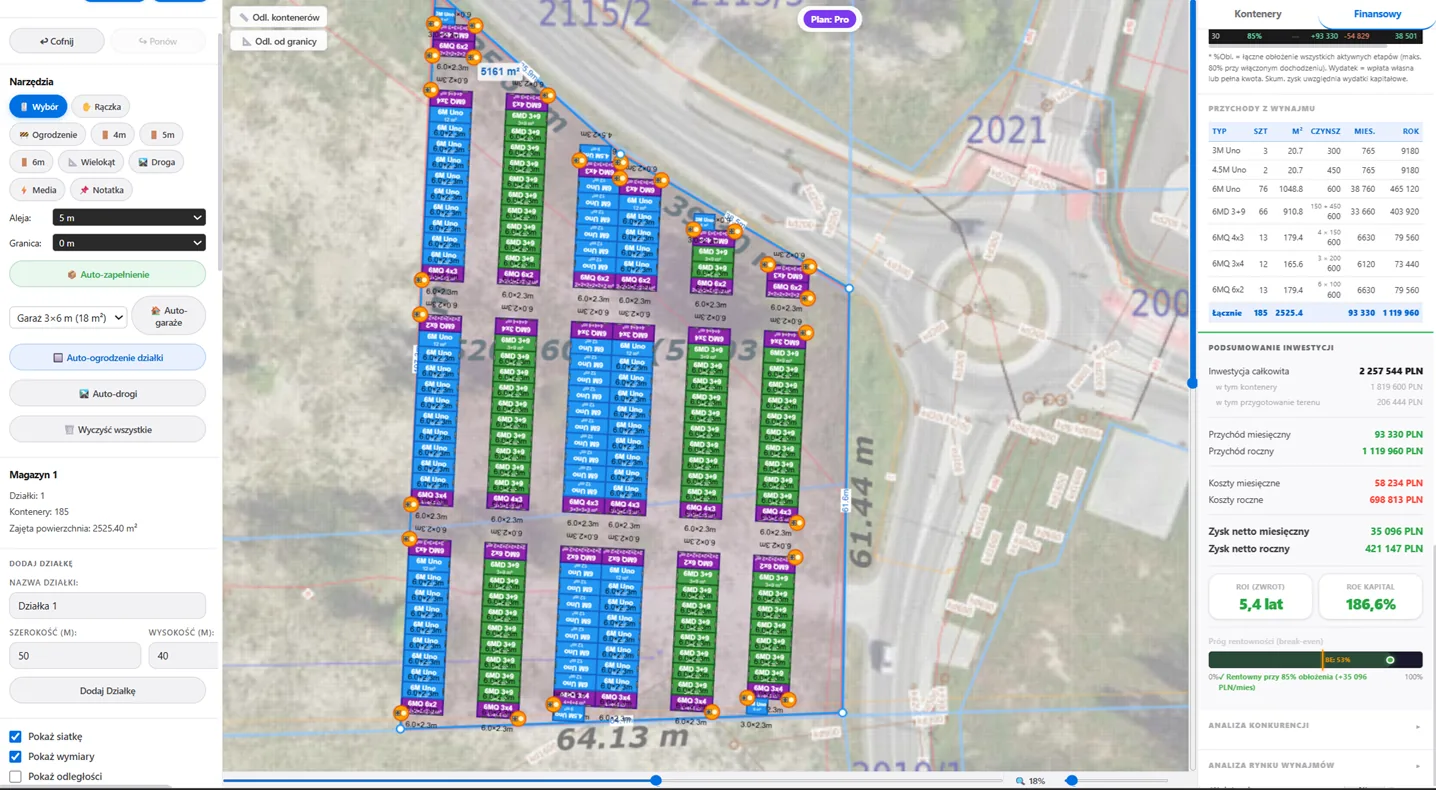Click the break-even progress bar marker

[x=1390, y=660]
